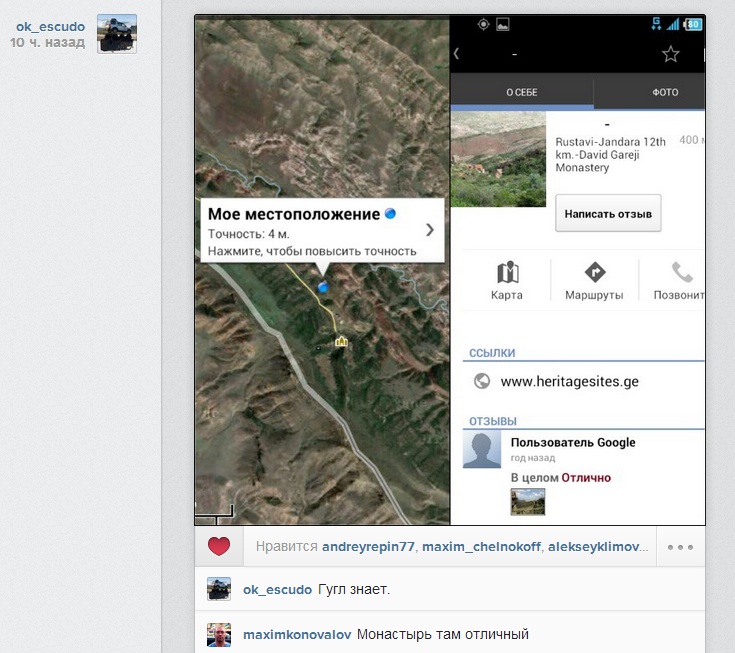Screen dimensions: 735x653
Task: Click the Гугл знает caption text
Action: pos(354,589)
